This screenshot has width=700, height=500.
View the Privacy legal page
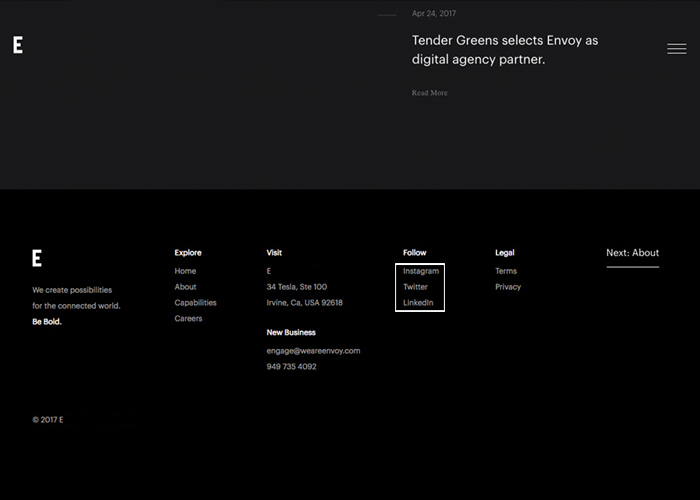(508, 287)
